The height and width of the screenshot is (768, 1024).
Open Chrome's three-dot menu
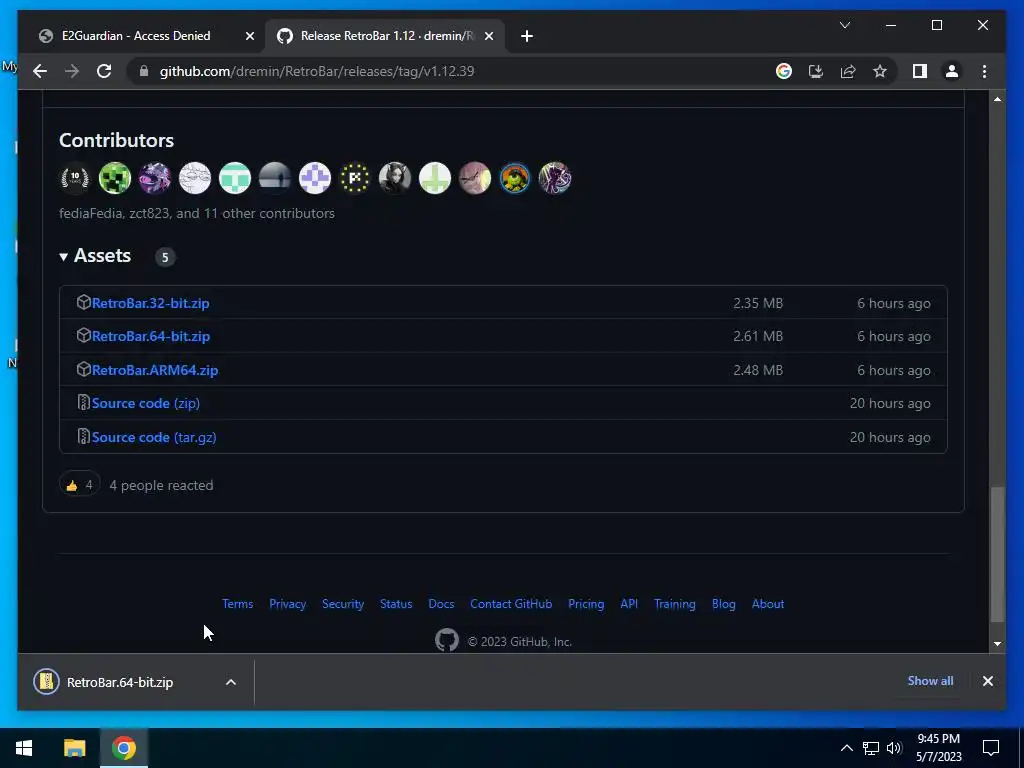[x=984, y=71]
